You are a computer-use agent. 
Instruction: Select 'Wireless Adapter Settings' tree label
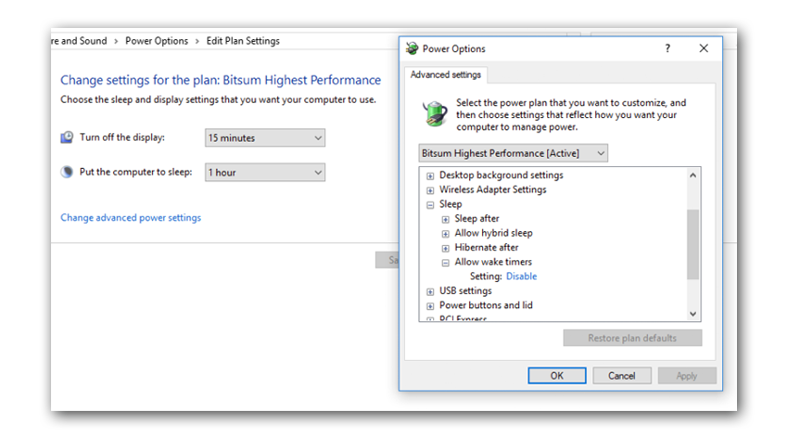[x=492, y=189]
